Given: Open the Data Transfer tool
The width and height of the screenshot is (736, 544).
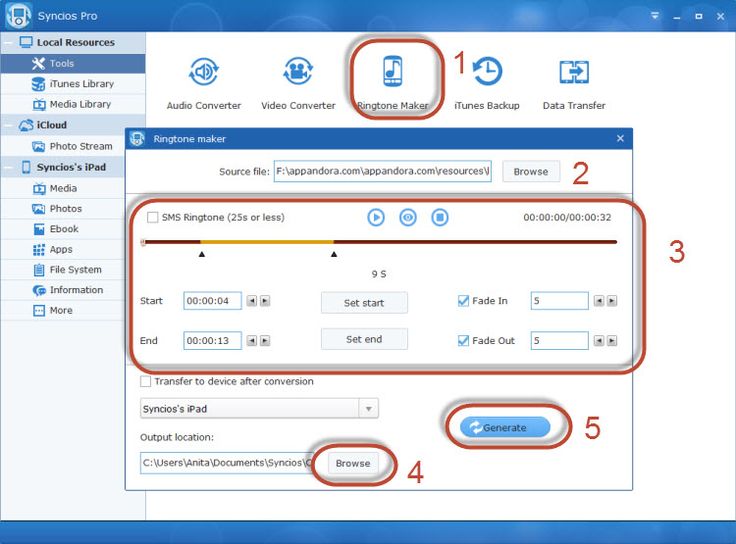Looking at the screenshot, I should (x=574, y=82).
